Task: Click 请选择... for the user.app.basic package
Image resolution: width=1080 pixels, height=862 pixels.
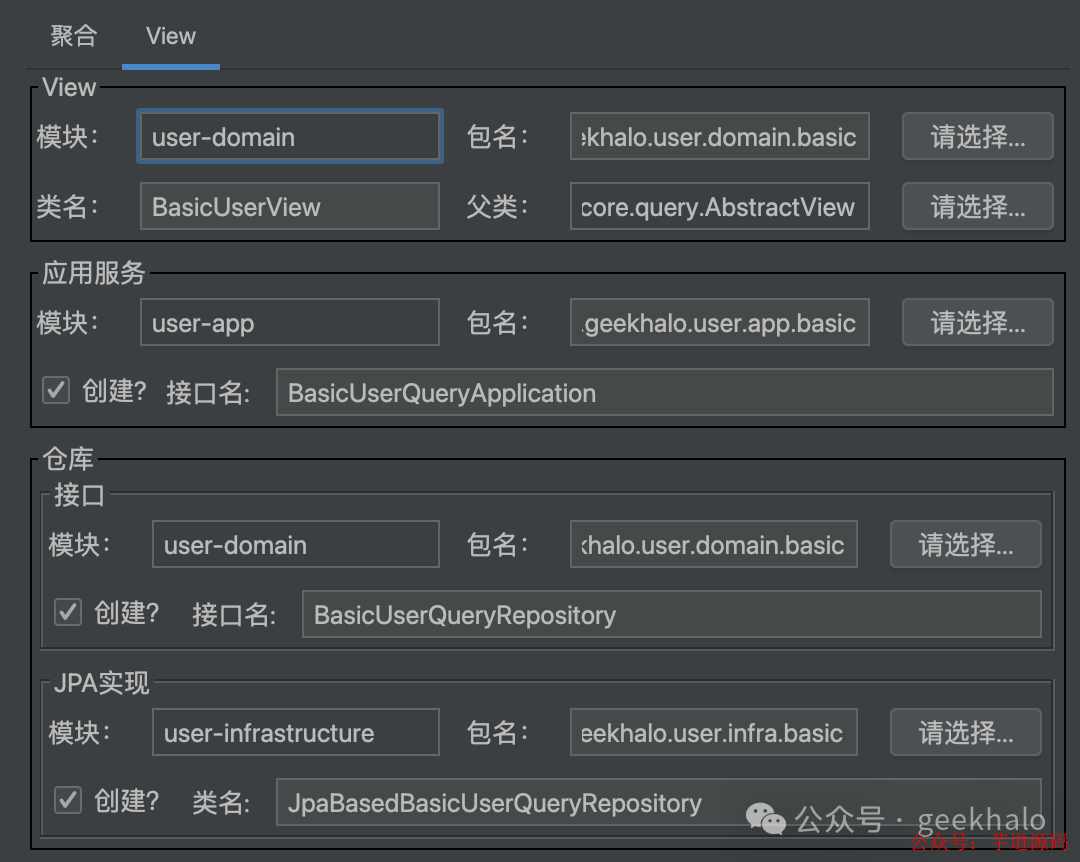Action: 977,322
